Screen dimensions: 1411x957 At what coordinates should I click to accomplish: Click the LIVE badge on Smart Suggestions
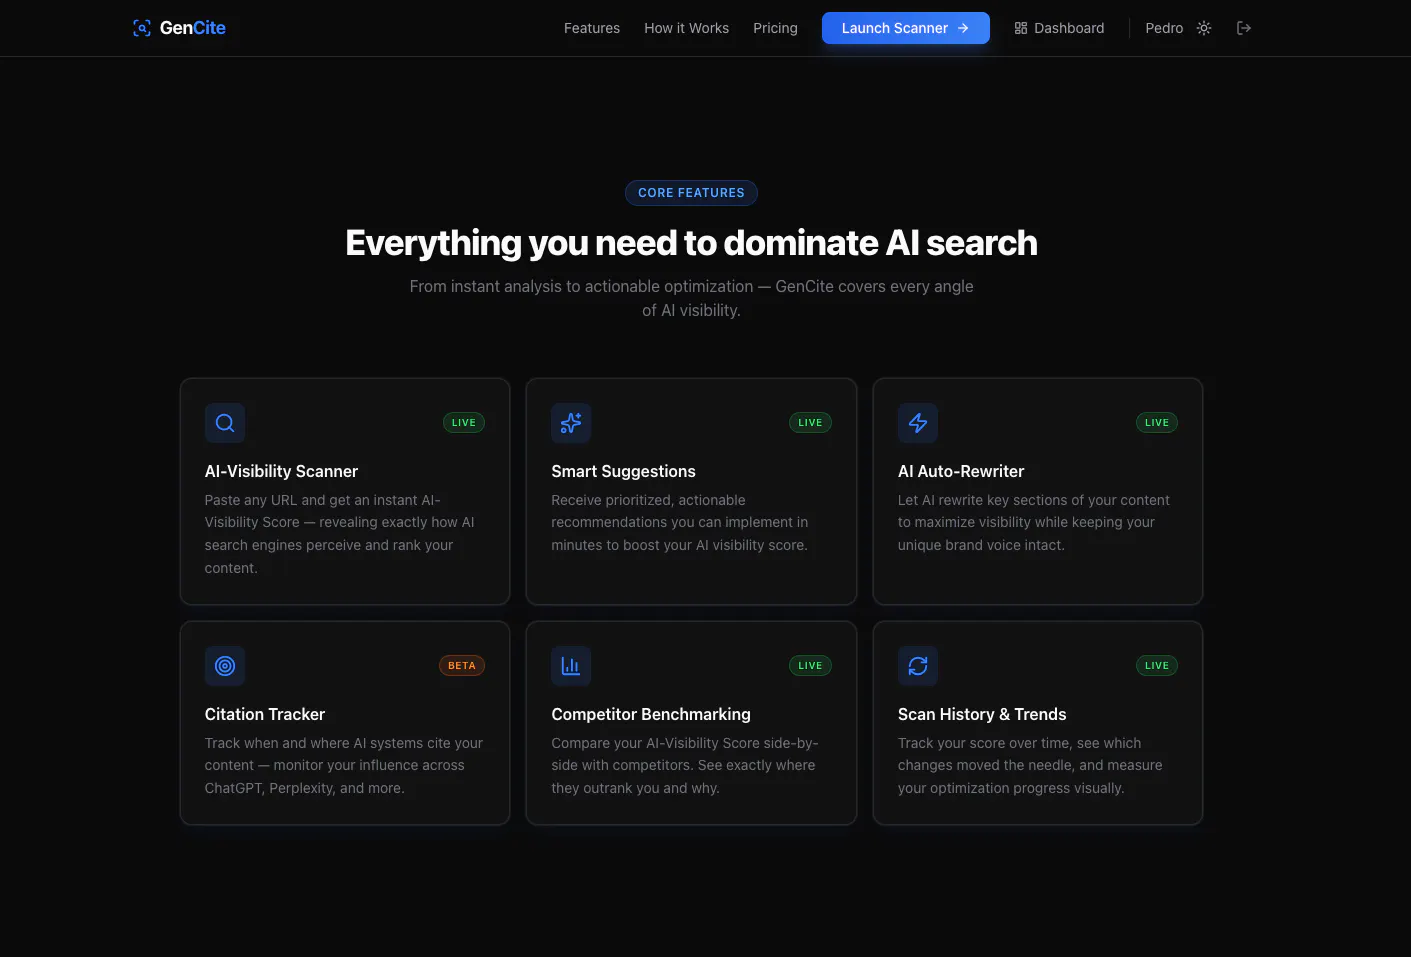click(810, 423)
